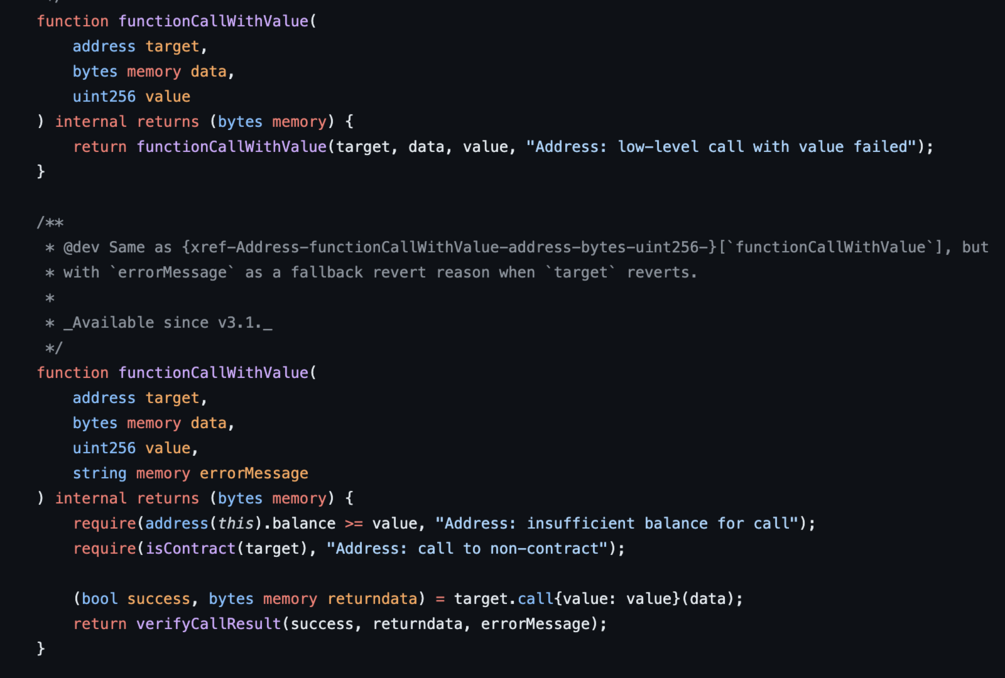This screenshot has width=1005, height=678.
Task: Click the '/**' comment opening line
Action: (50, 222)
